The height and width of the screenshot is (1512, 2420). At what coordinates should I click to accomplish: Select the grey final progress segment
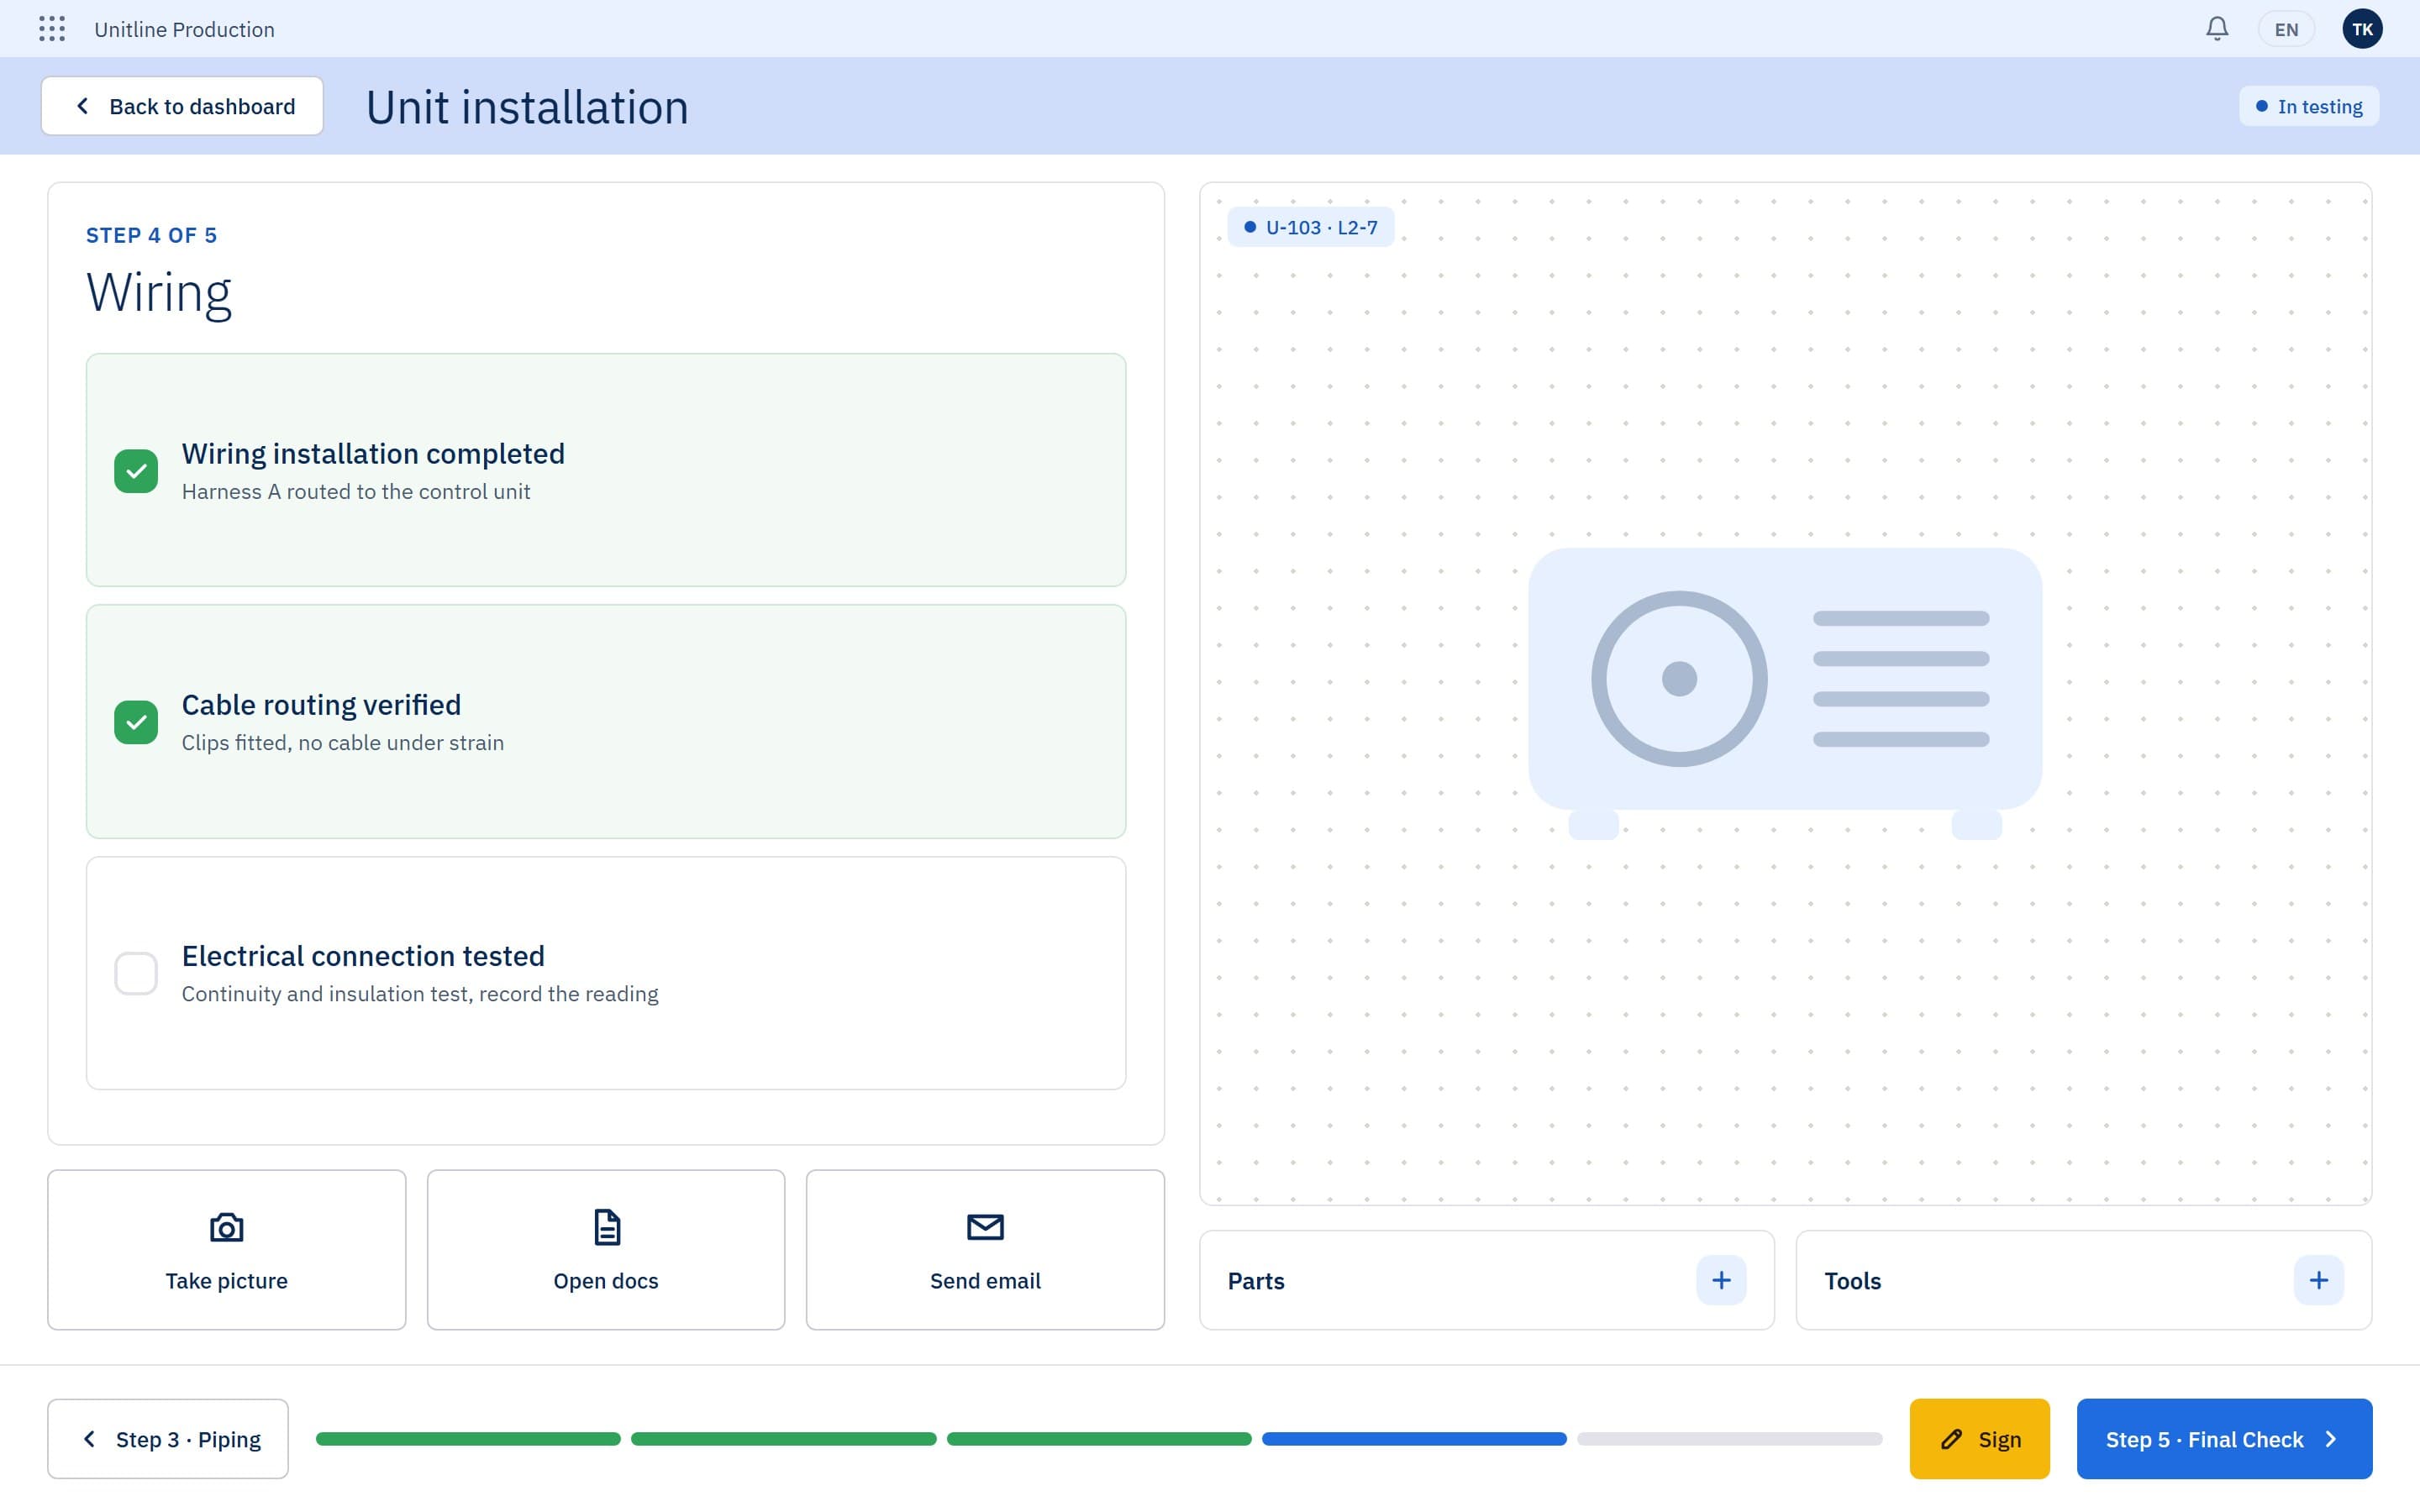(x=1730, y=1439)
